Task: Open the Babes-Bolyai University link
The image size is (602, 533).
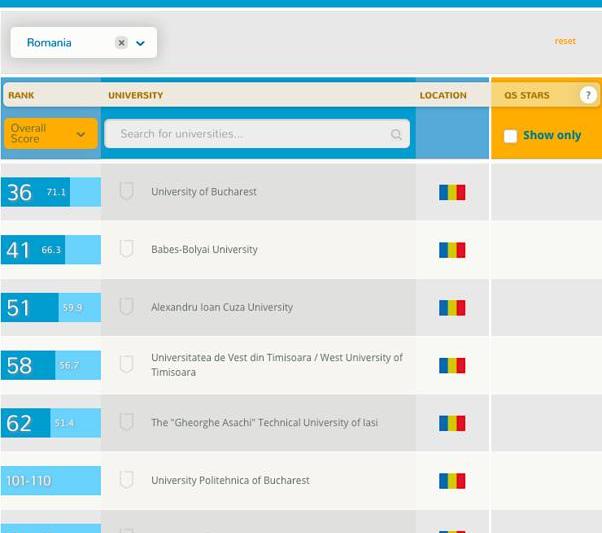Action: 204,250
